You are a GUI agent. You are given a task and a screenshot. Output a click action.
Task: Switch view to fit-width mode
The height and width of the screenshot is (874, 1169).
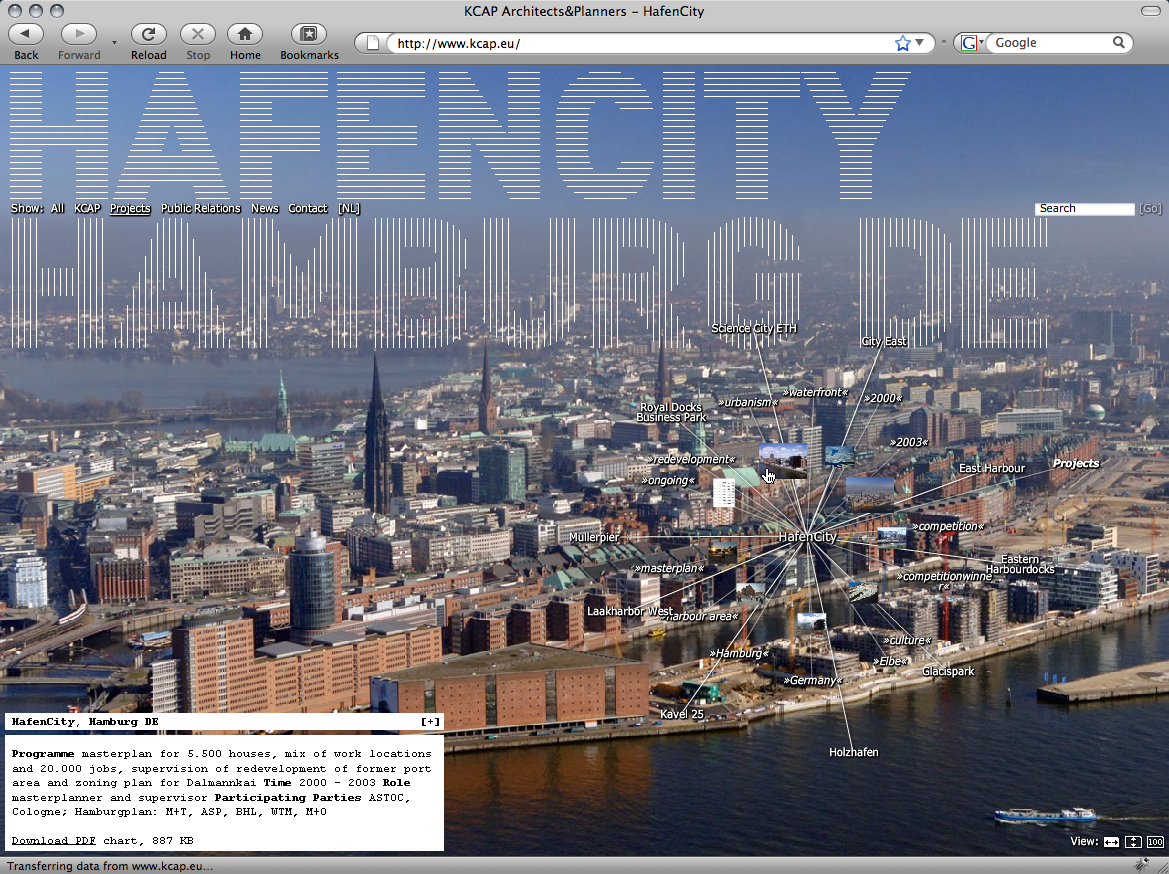click(x=1111, y=842)
